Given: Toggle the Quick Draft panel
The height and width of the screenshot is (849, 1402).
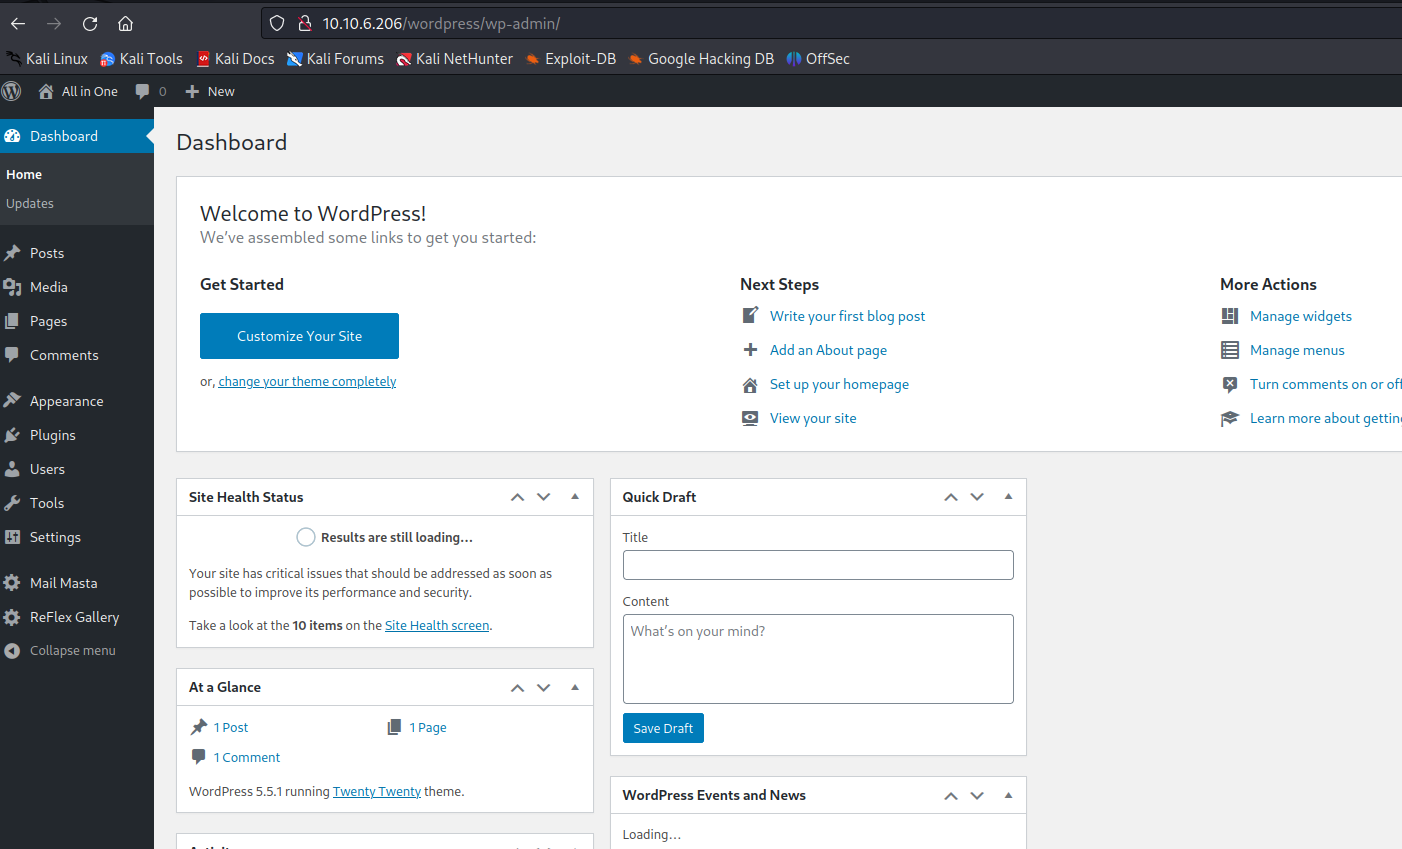Looking at the screenshot, I should 1008,497.
